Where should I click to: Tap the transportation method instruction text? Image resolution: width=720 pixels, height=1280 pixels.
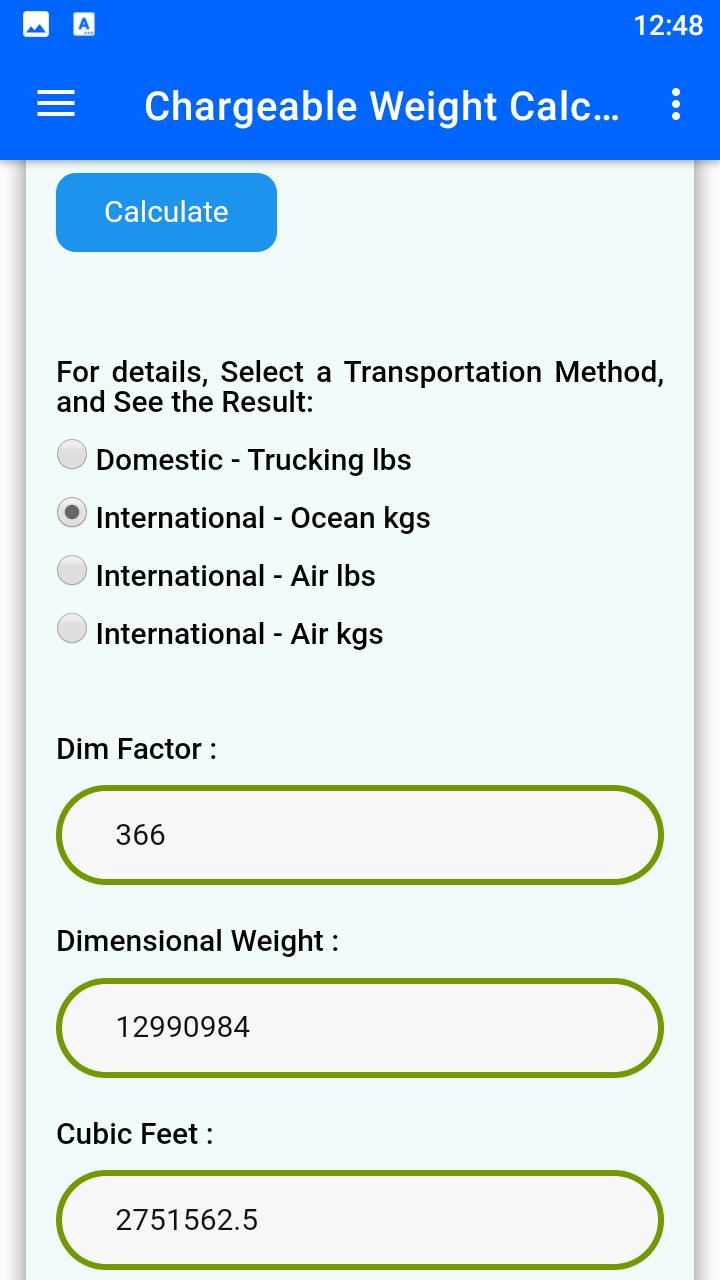(x=360, y=386)
